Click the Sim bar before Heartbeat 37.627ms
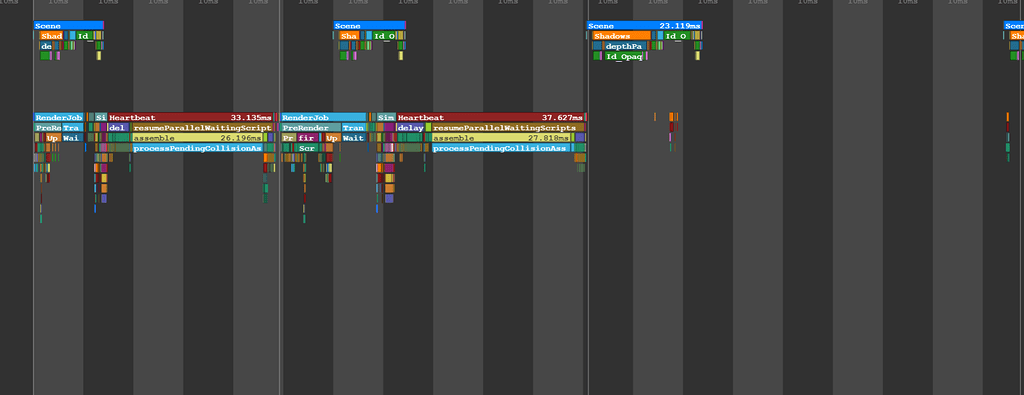This screenshot has height=395, width=1024. tap(385, 118)
